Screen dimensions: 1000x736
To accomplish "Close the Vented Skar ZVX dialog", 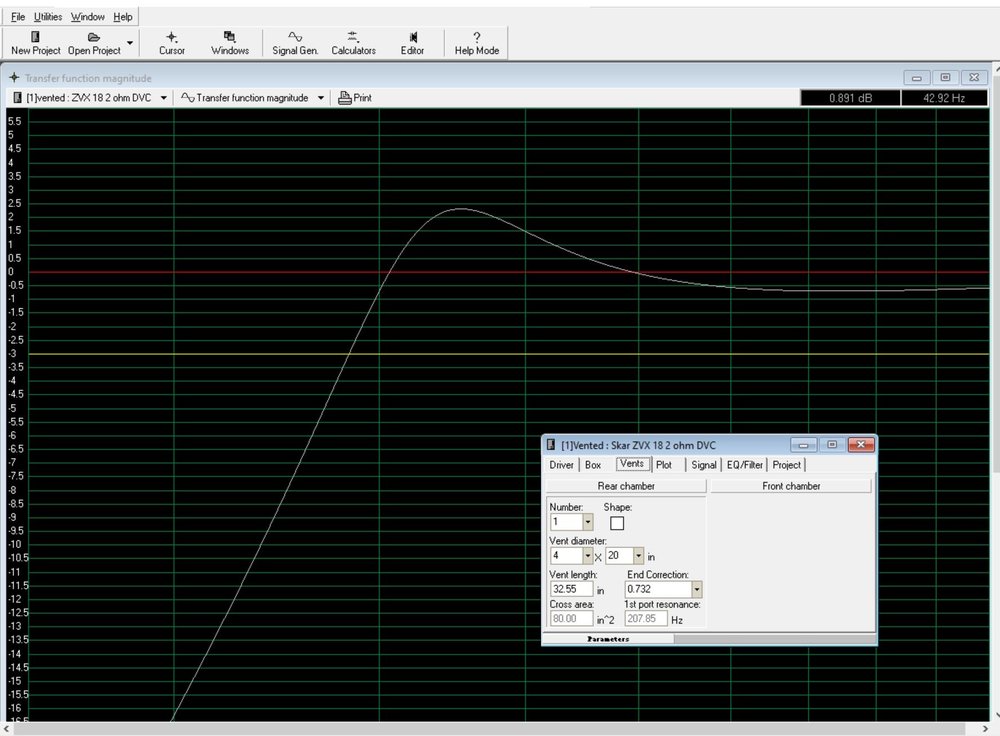I will click(x=861, y=445).
